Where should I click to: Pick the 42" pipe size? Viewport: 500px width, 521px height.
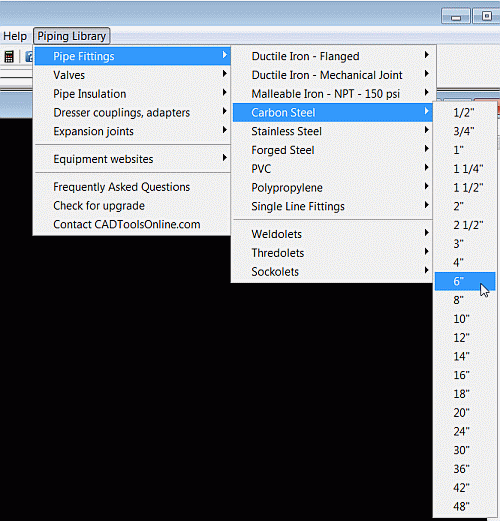pyautogui.click(x=465, y=488)
